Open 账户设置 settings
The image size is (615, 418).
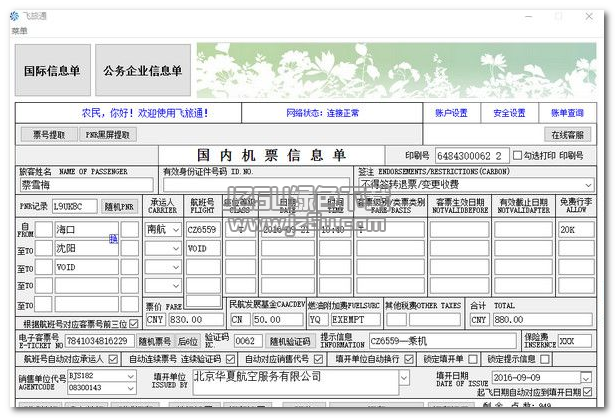(451, 113)
